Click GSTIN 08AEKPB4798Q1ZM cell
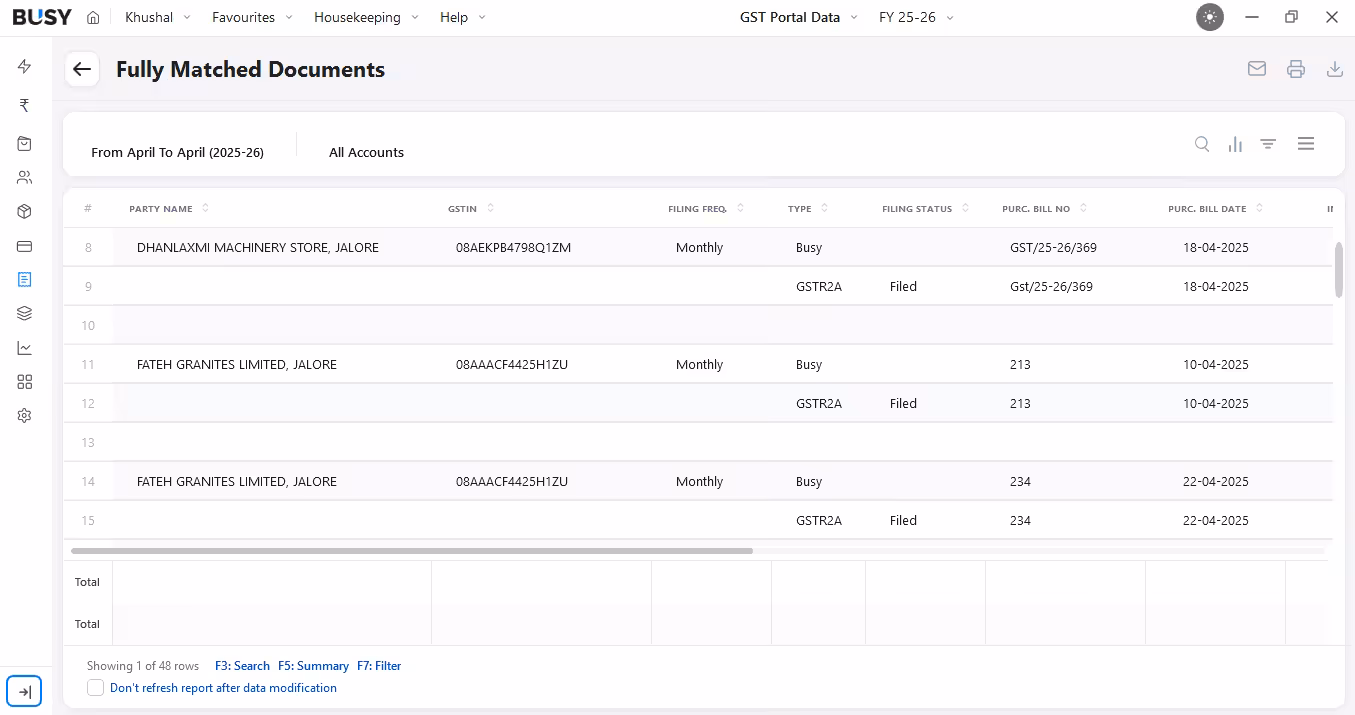Screen dimensions: 1355x715 coord(513,248)
